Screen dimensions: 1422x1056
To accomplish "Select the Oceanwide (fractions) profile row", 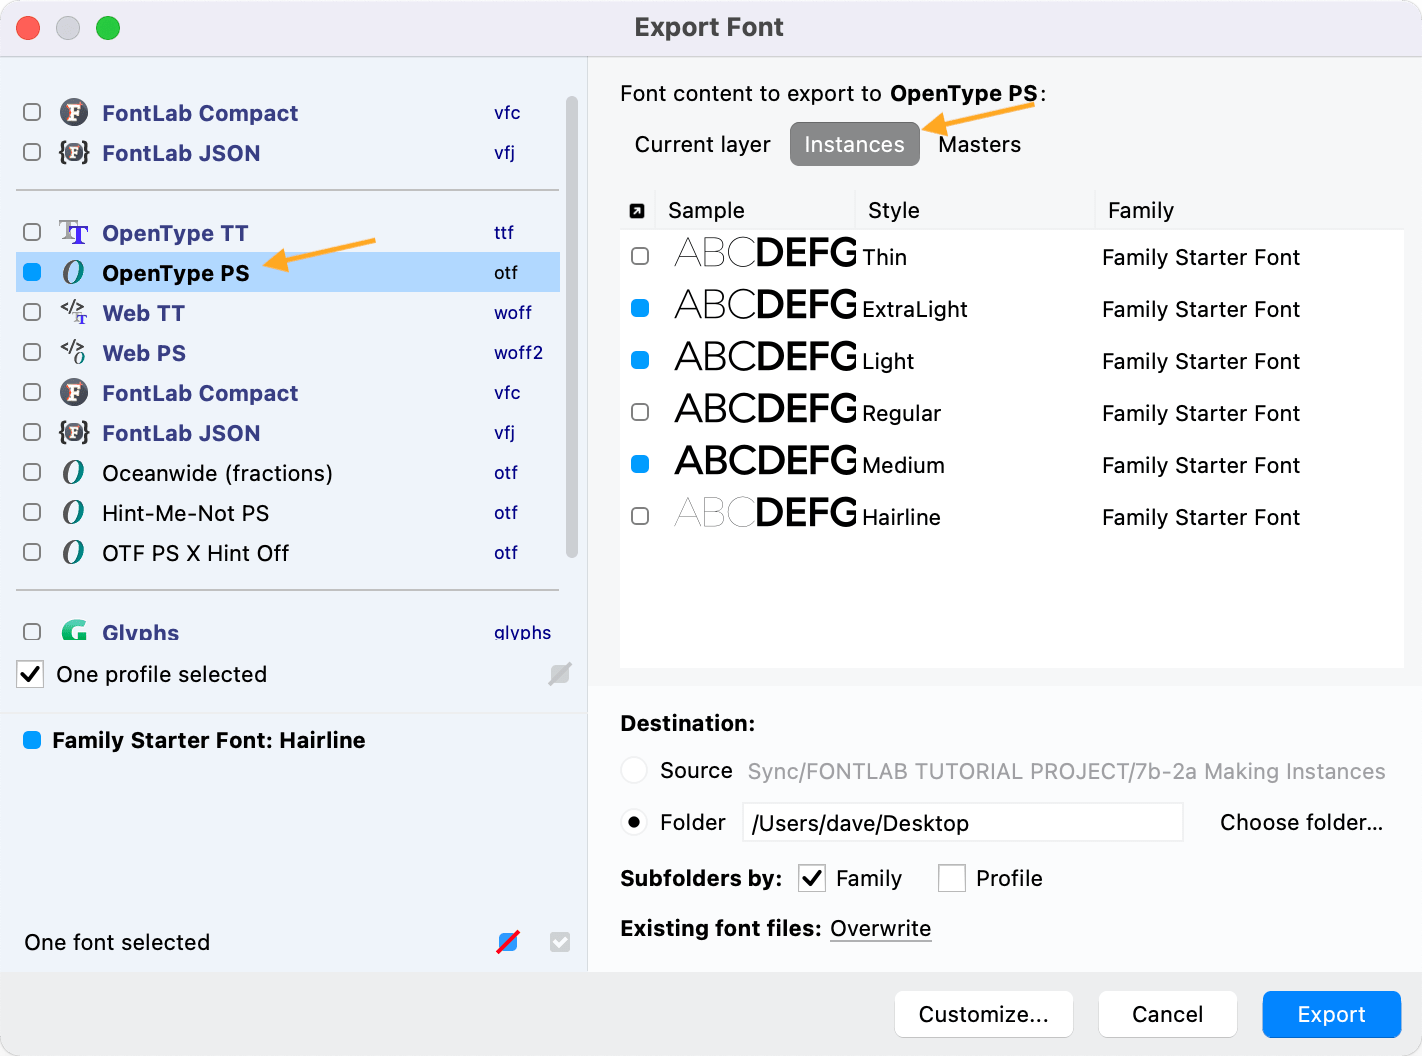I will tap(288, 472).
